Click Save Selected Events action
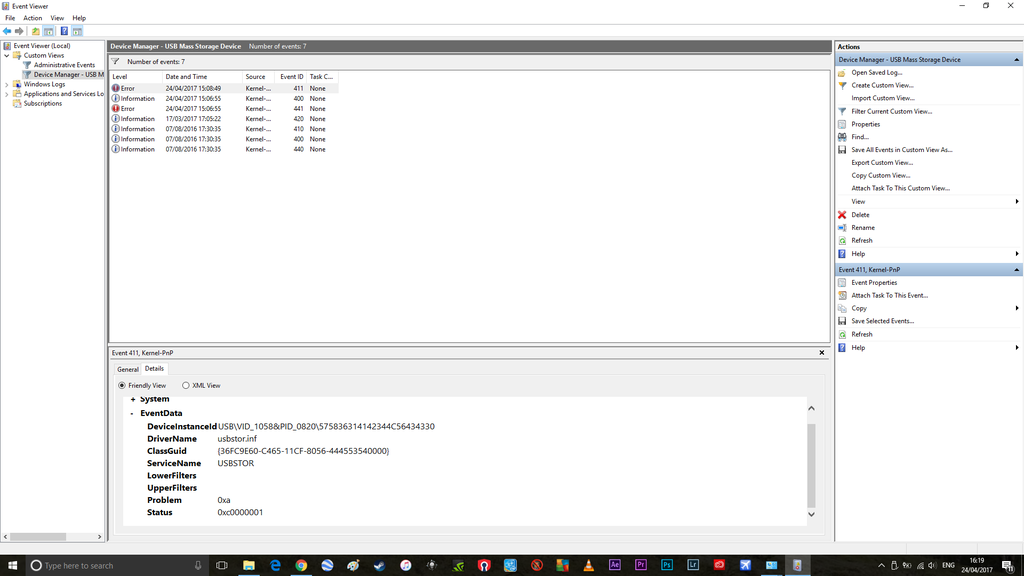The width and height of the screenshot is (1024, 576). click(882, 321)
